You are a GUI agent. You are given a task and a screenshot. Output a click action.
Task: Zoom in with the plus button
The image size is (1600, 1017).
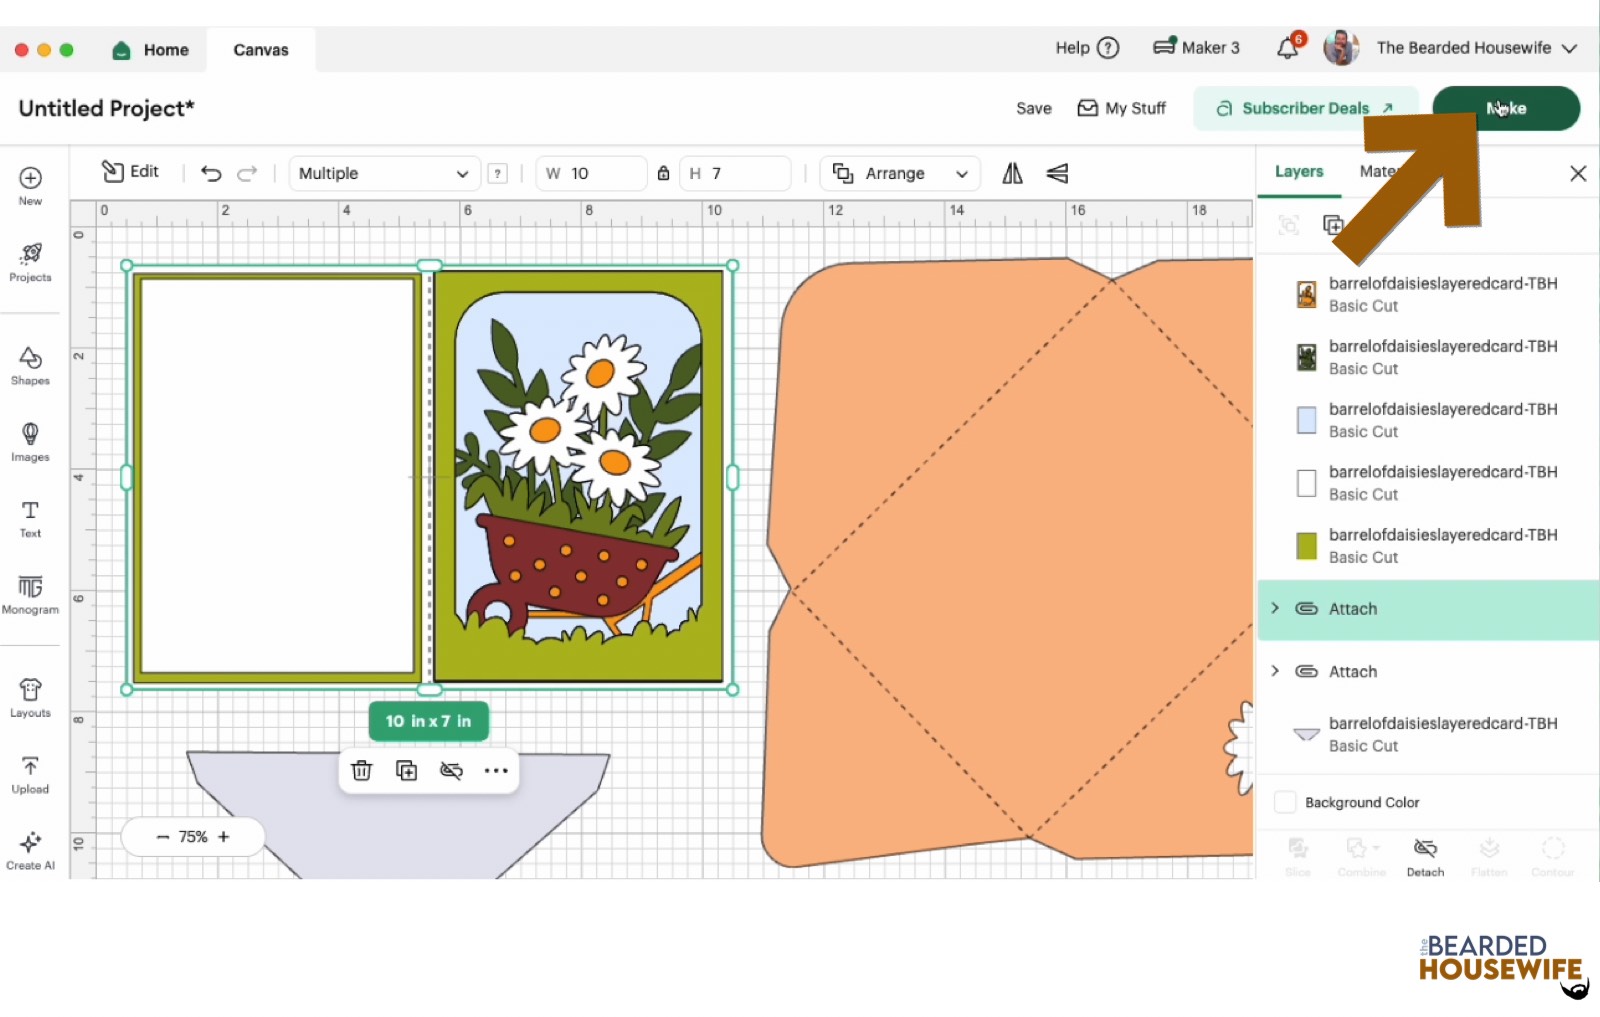coord(224,837)
